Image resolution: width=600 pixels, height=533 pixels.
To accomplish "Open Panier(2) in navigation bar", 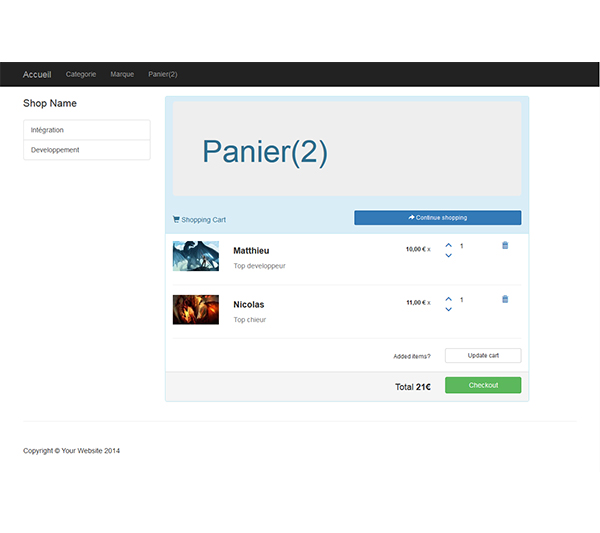I will coord(163,74).
